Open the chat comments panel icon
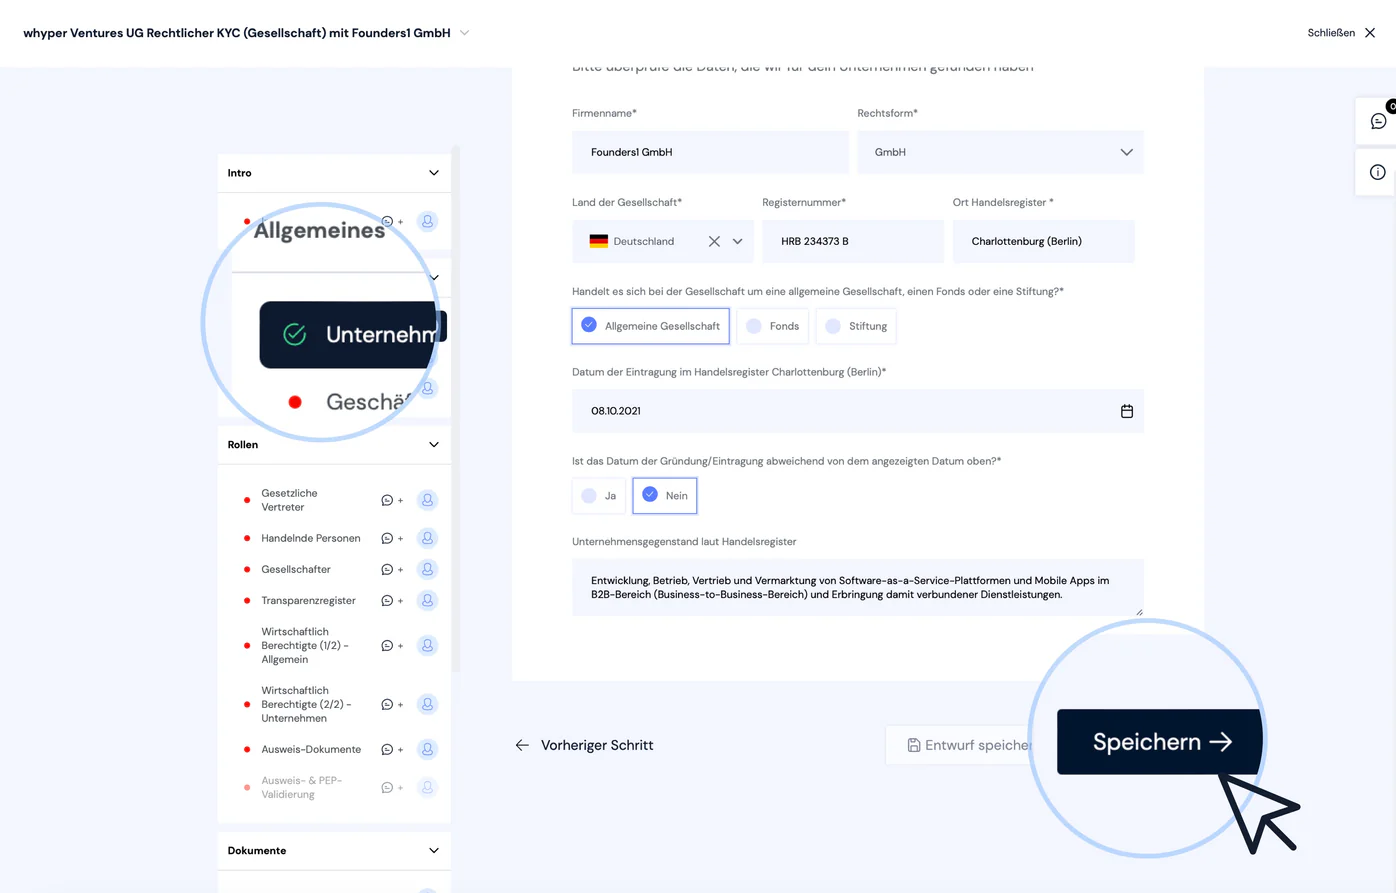Image resolution: width=1396 pixels, height=893 pixels. click(x=1378, y=121)
